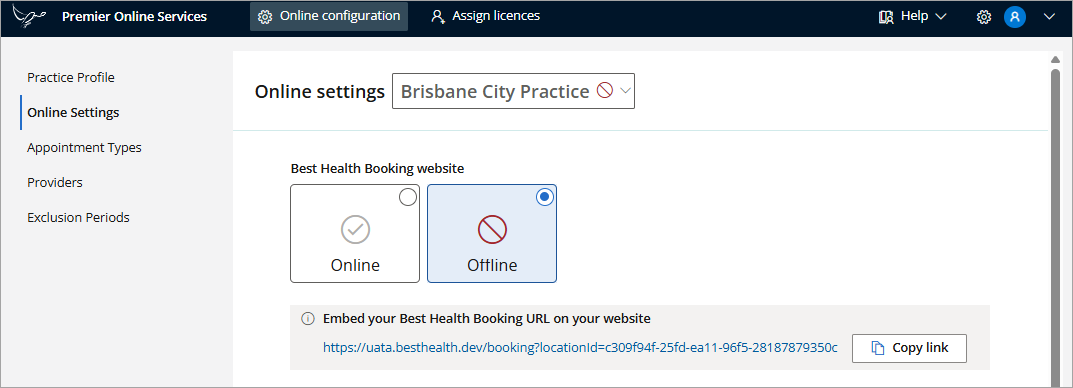The image size is (1073, 388).
Task: Open the Assign licences tab
Action: pyautogui.click(x=485, y=16)
